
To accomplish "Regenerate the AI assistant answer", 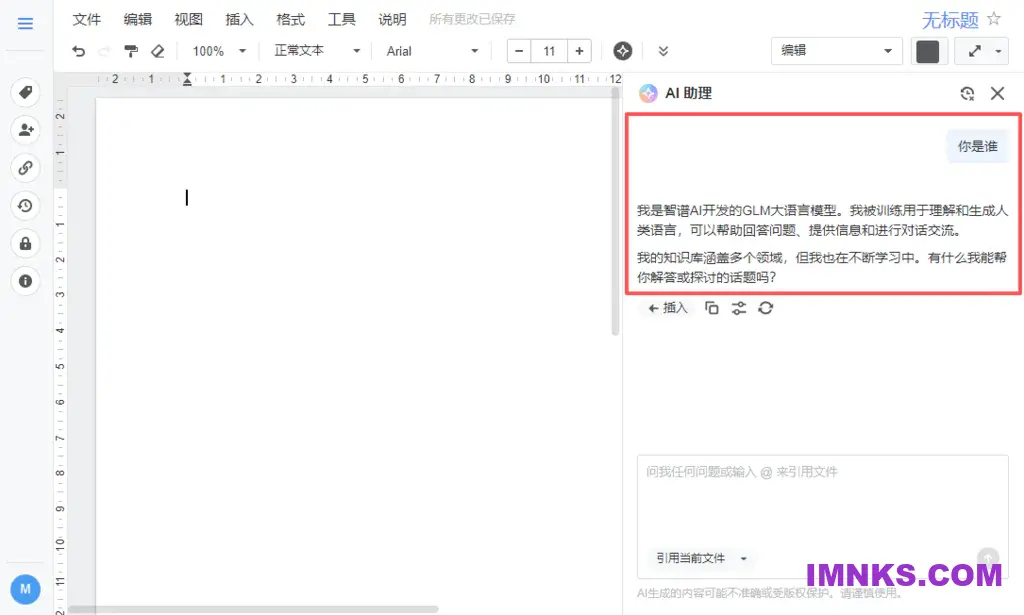I will click(x=763, y=308).
